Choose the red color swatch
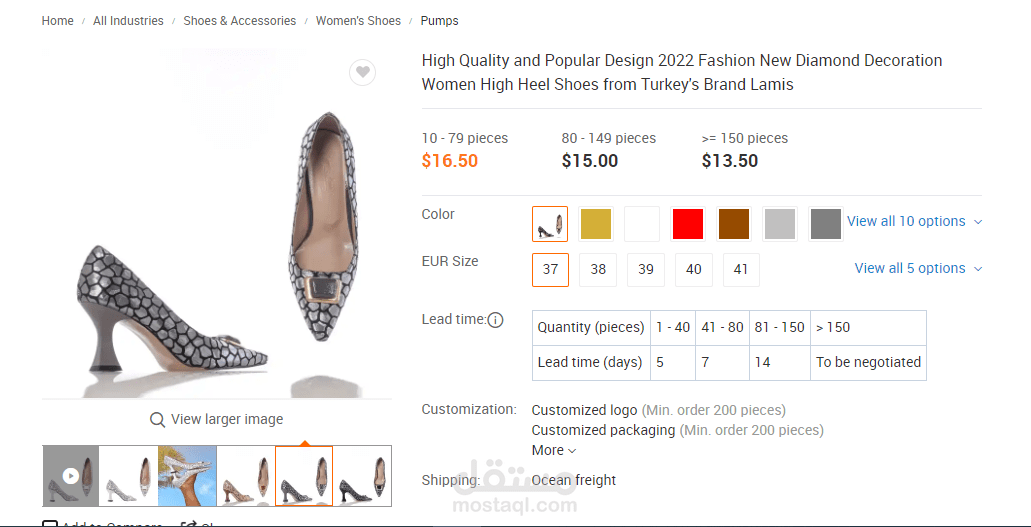The width and height of the screenshot is (1031, 527). [688, 224]
